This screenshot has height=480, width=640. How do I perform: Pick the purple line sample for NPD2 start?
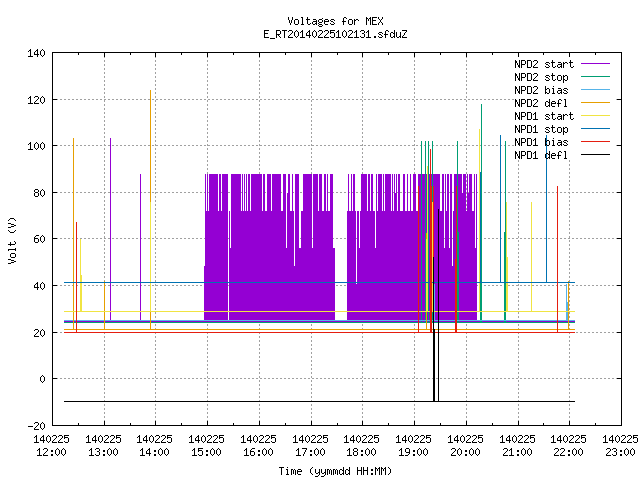coord(595,64)
